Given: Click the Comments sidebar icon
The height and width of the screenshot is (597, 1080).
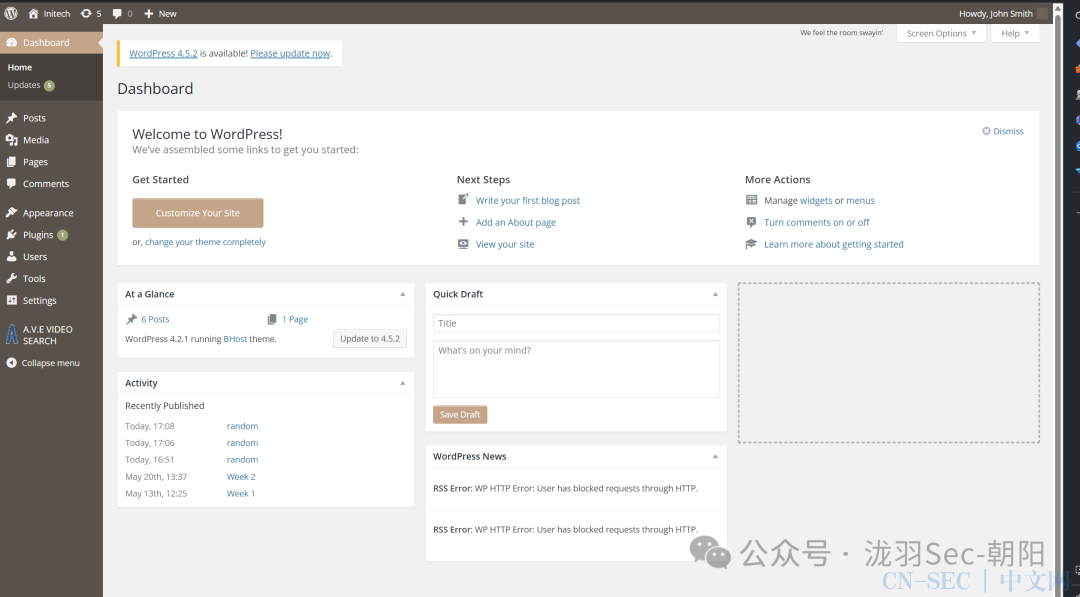Looking at the screenshot, I should [12, 184].
